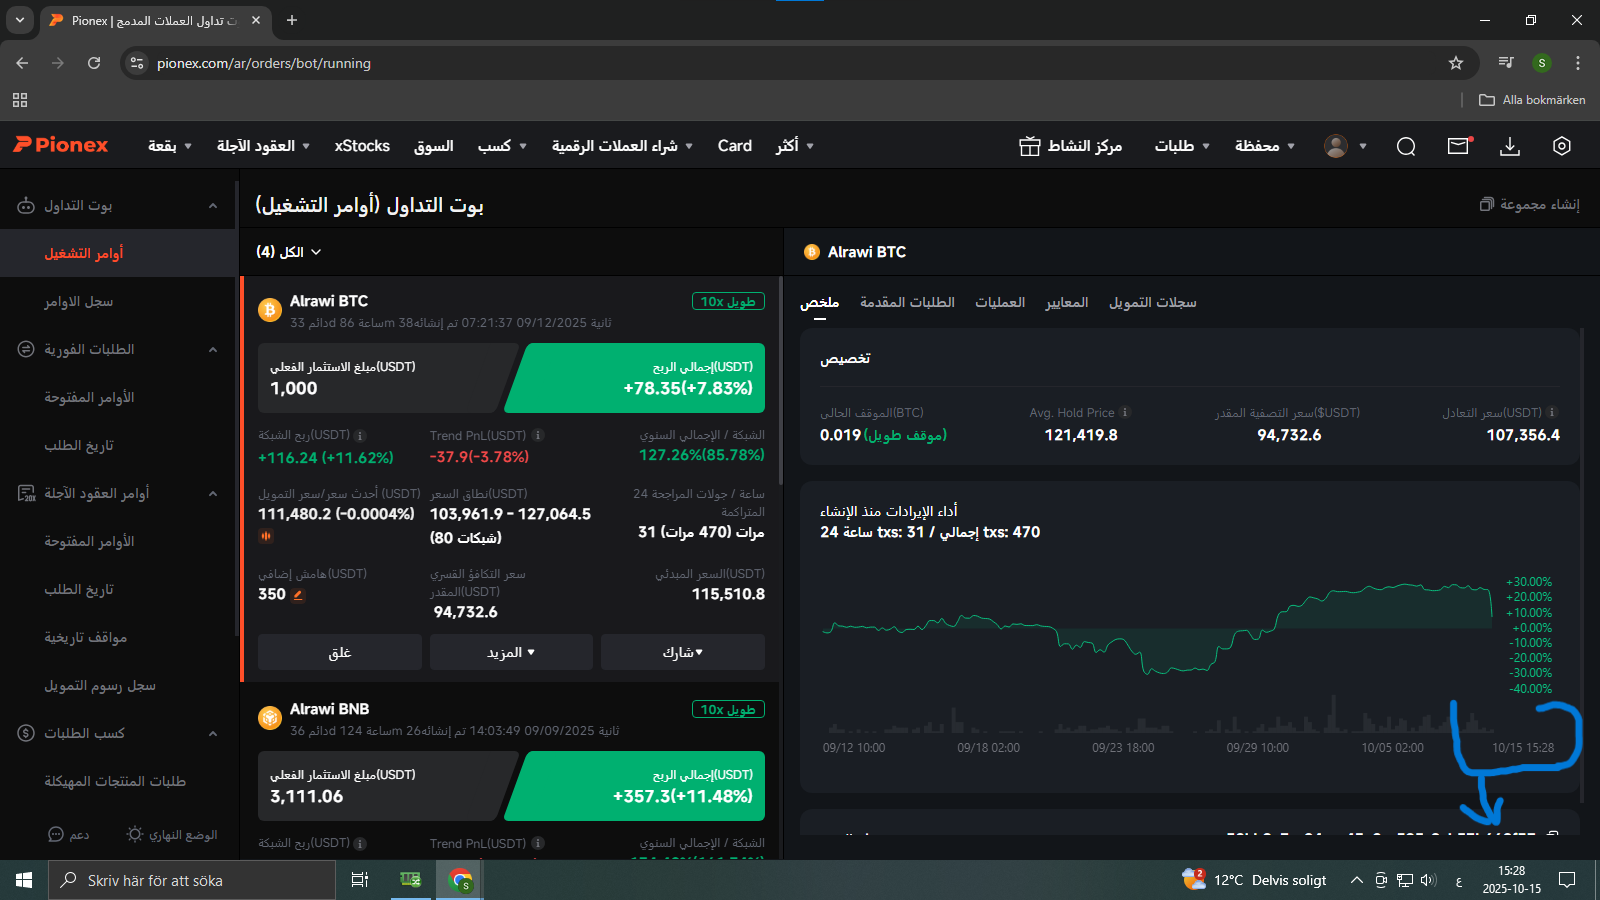Open Windows Start menu
Viewport: 1600px width, 900px height.
pyautogui.click(x=24, y=880)
